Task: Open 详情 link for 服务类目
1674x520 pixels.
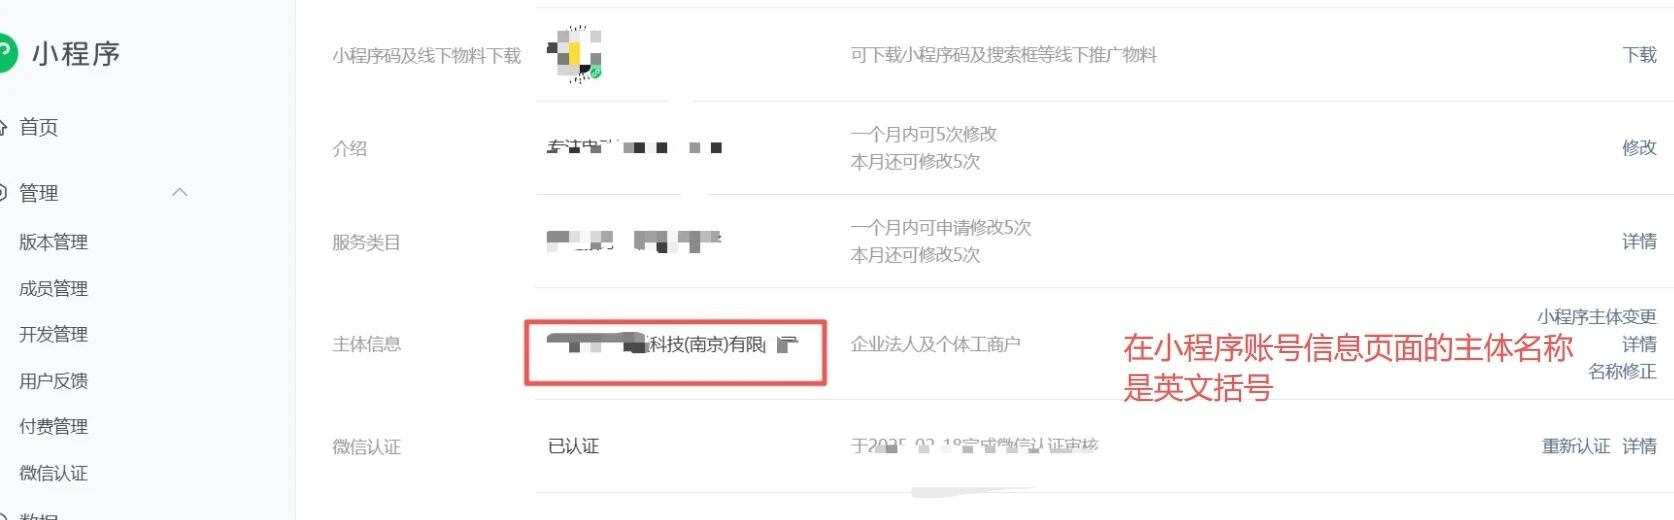Action: tap(1639, 242)
